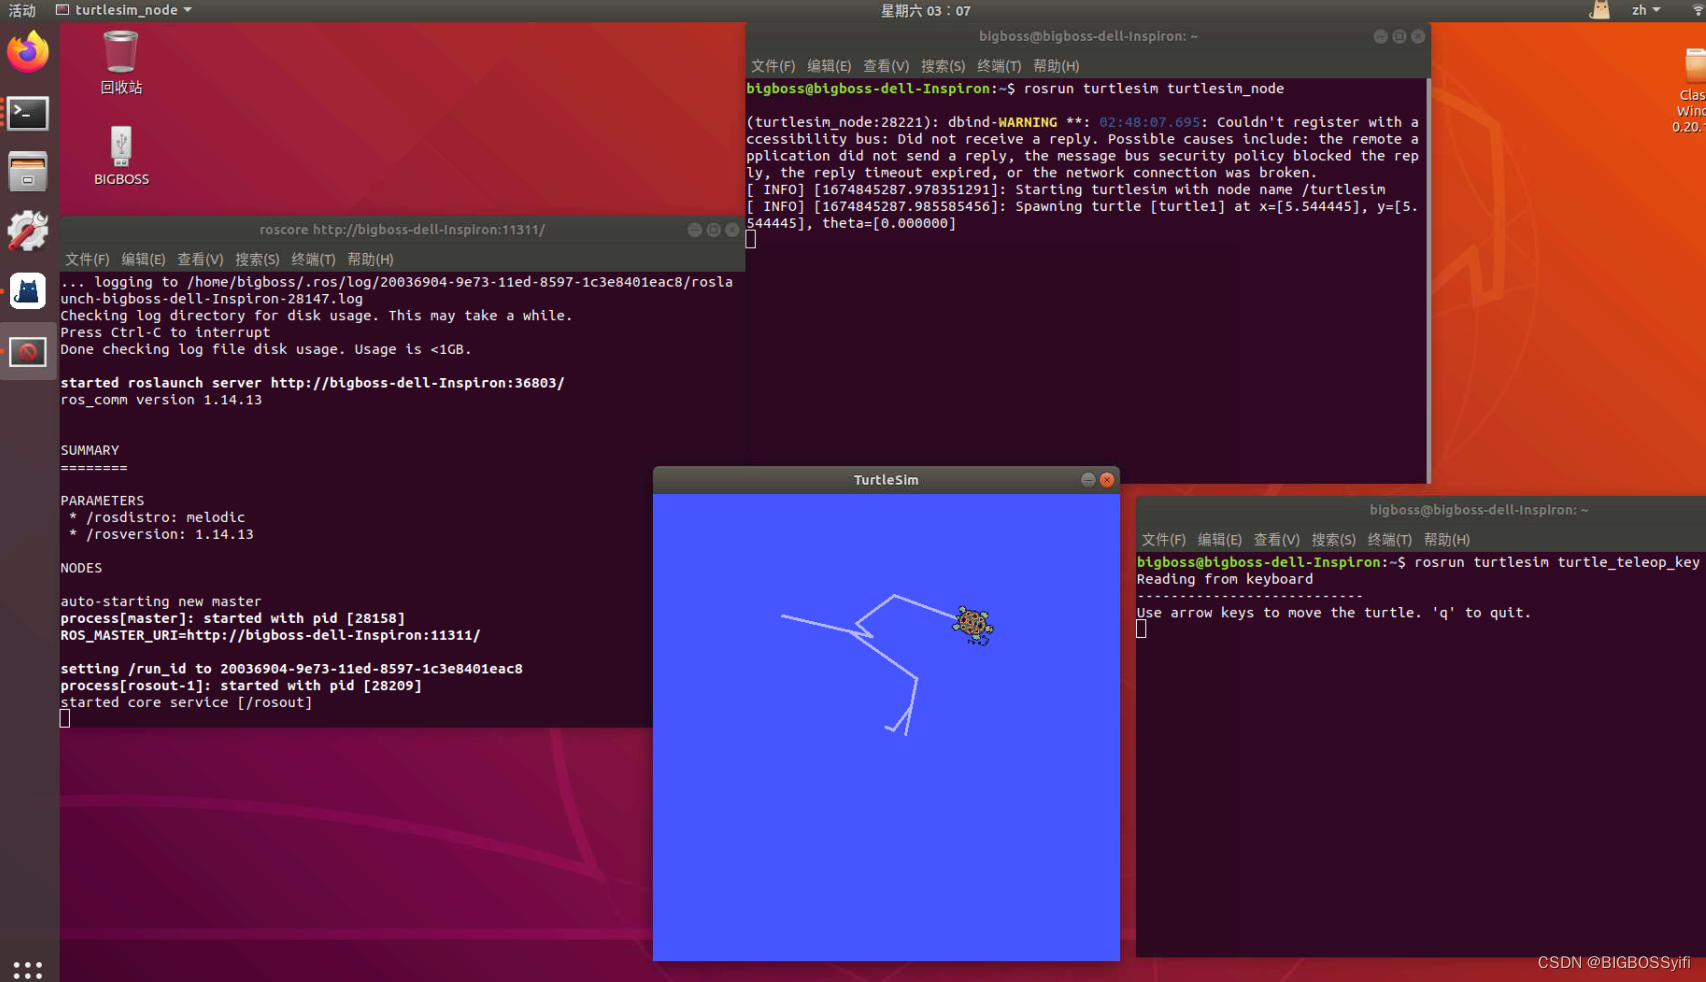Open 文件(F) menu in turtlesim_node terminal
The width and height of the screenshot is (1706, 982).
click(773, 66)
